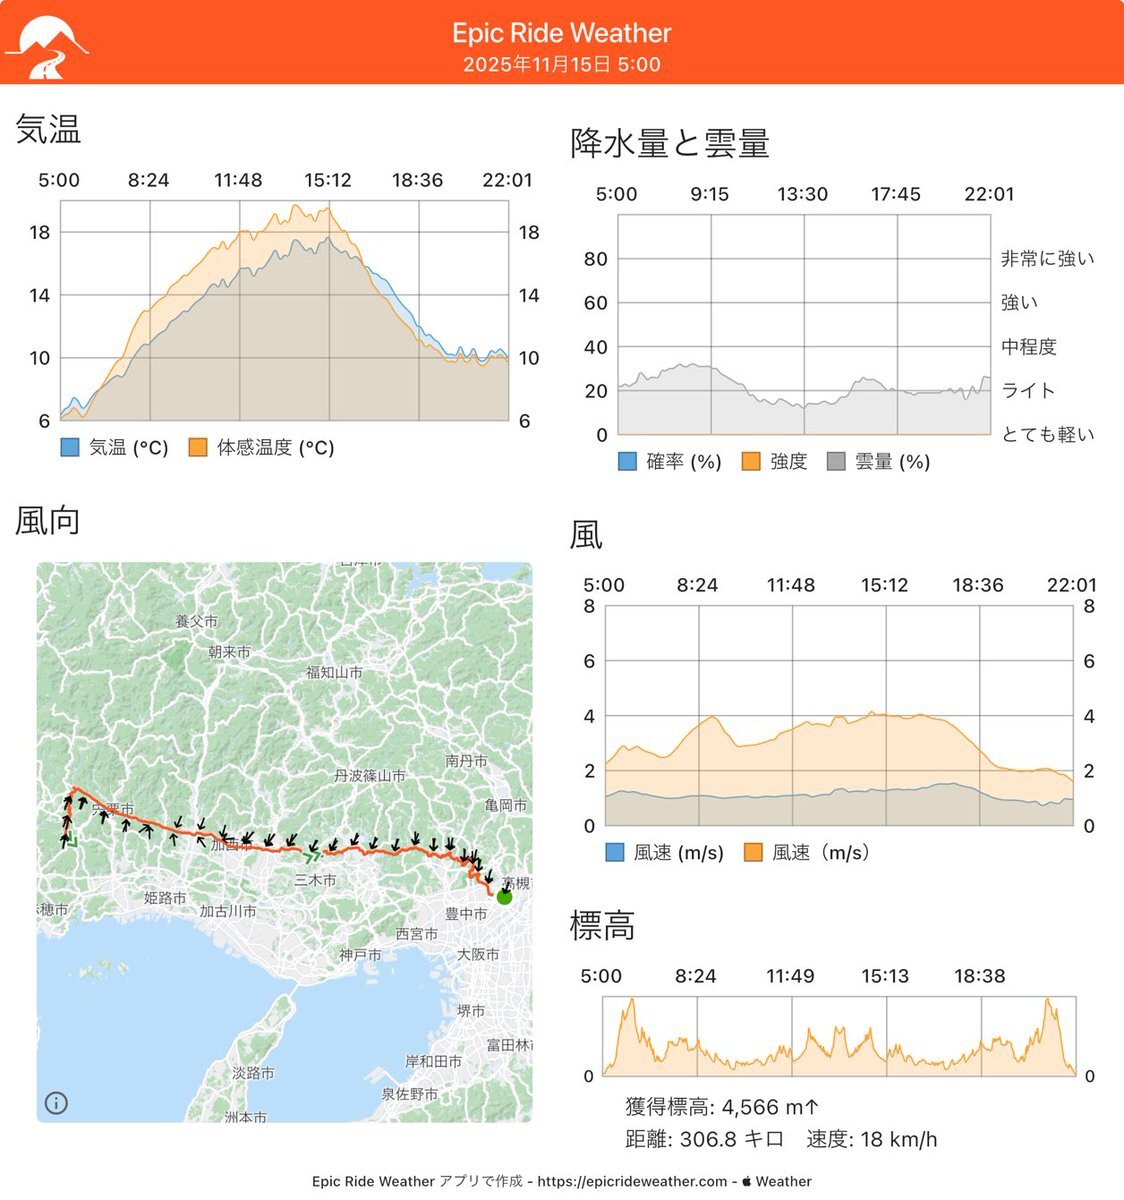Image resolution: width=1124 pixels, height=1200 pixels.
Task: Click the 朝来市 label on the map
Action: coord(229,651)
